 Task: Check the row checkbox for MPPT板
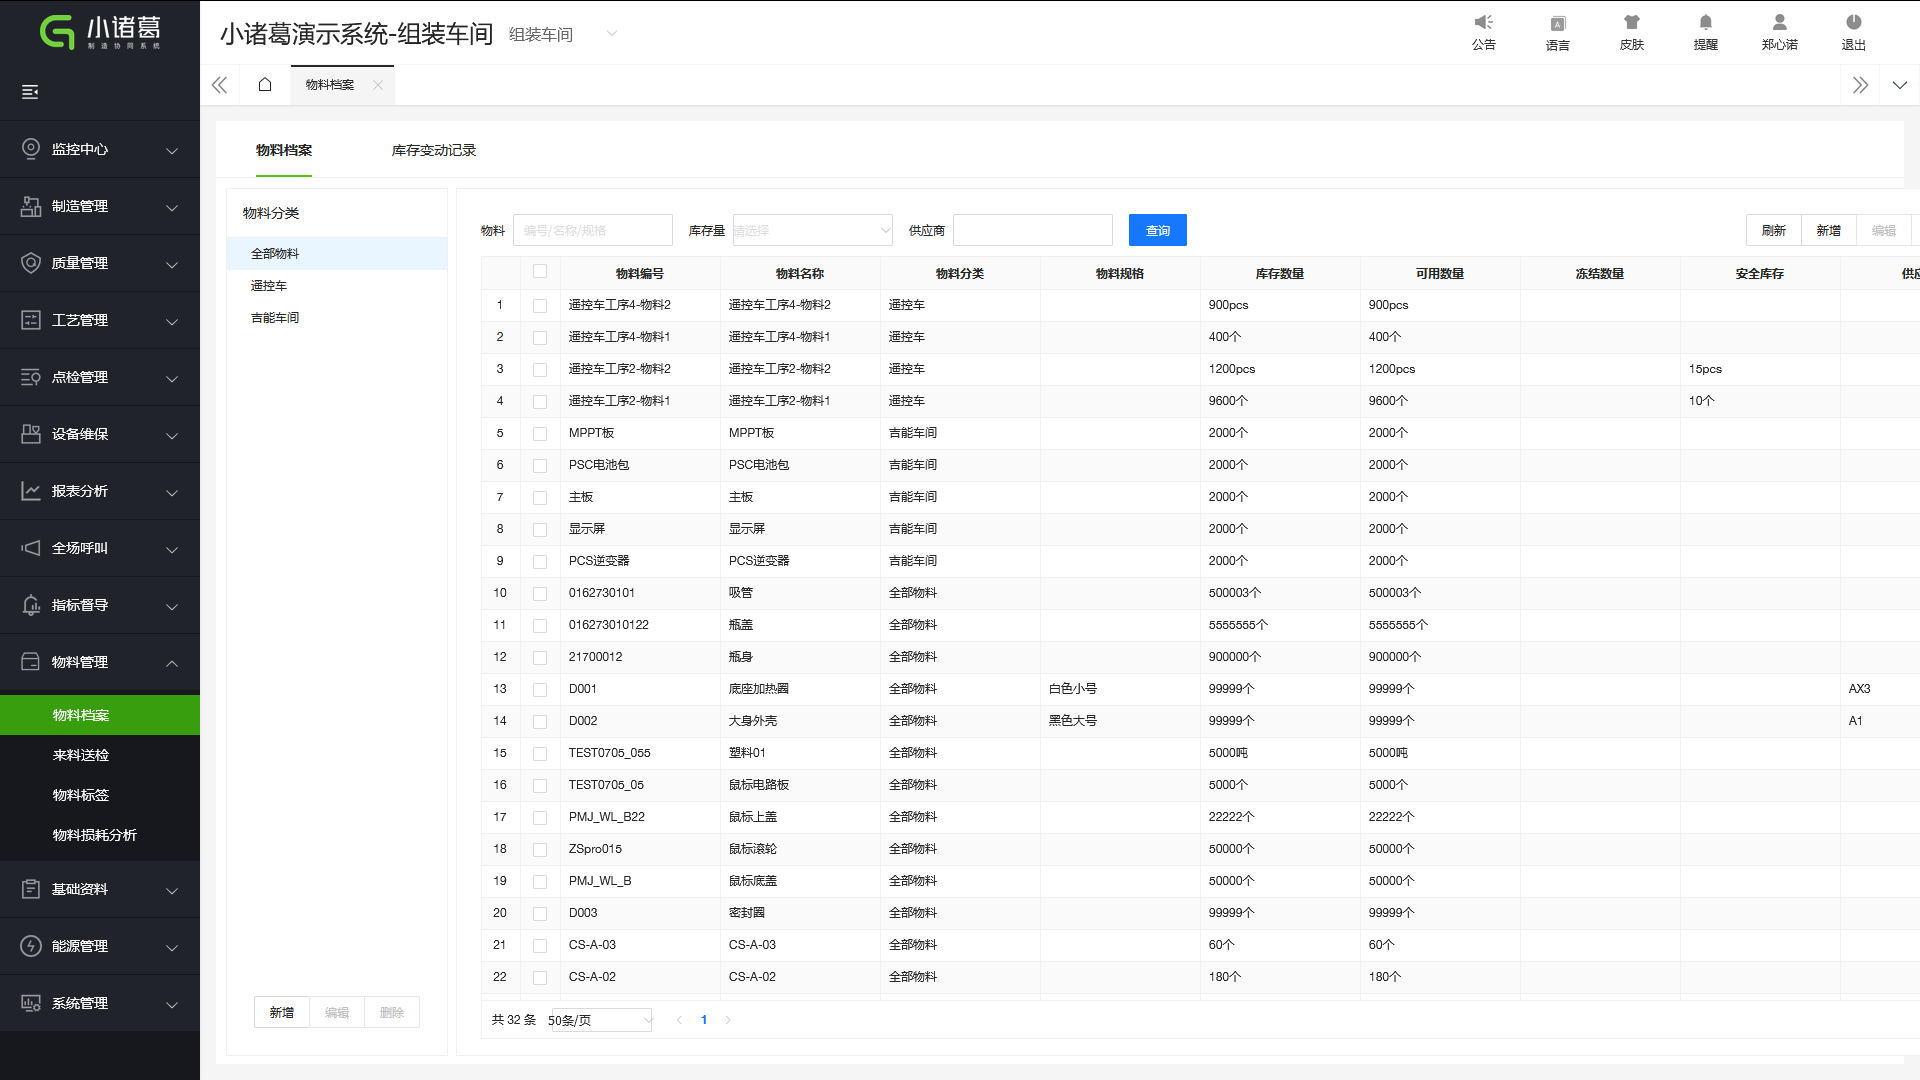(540, 433)
